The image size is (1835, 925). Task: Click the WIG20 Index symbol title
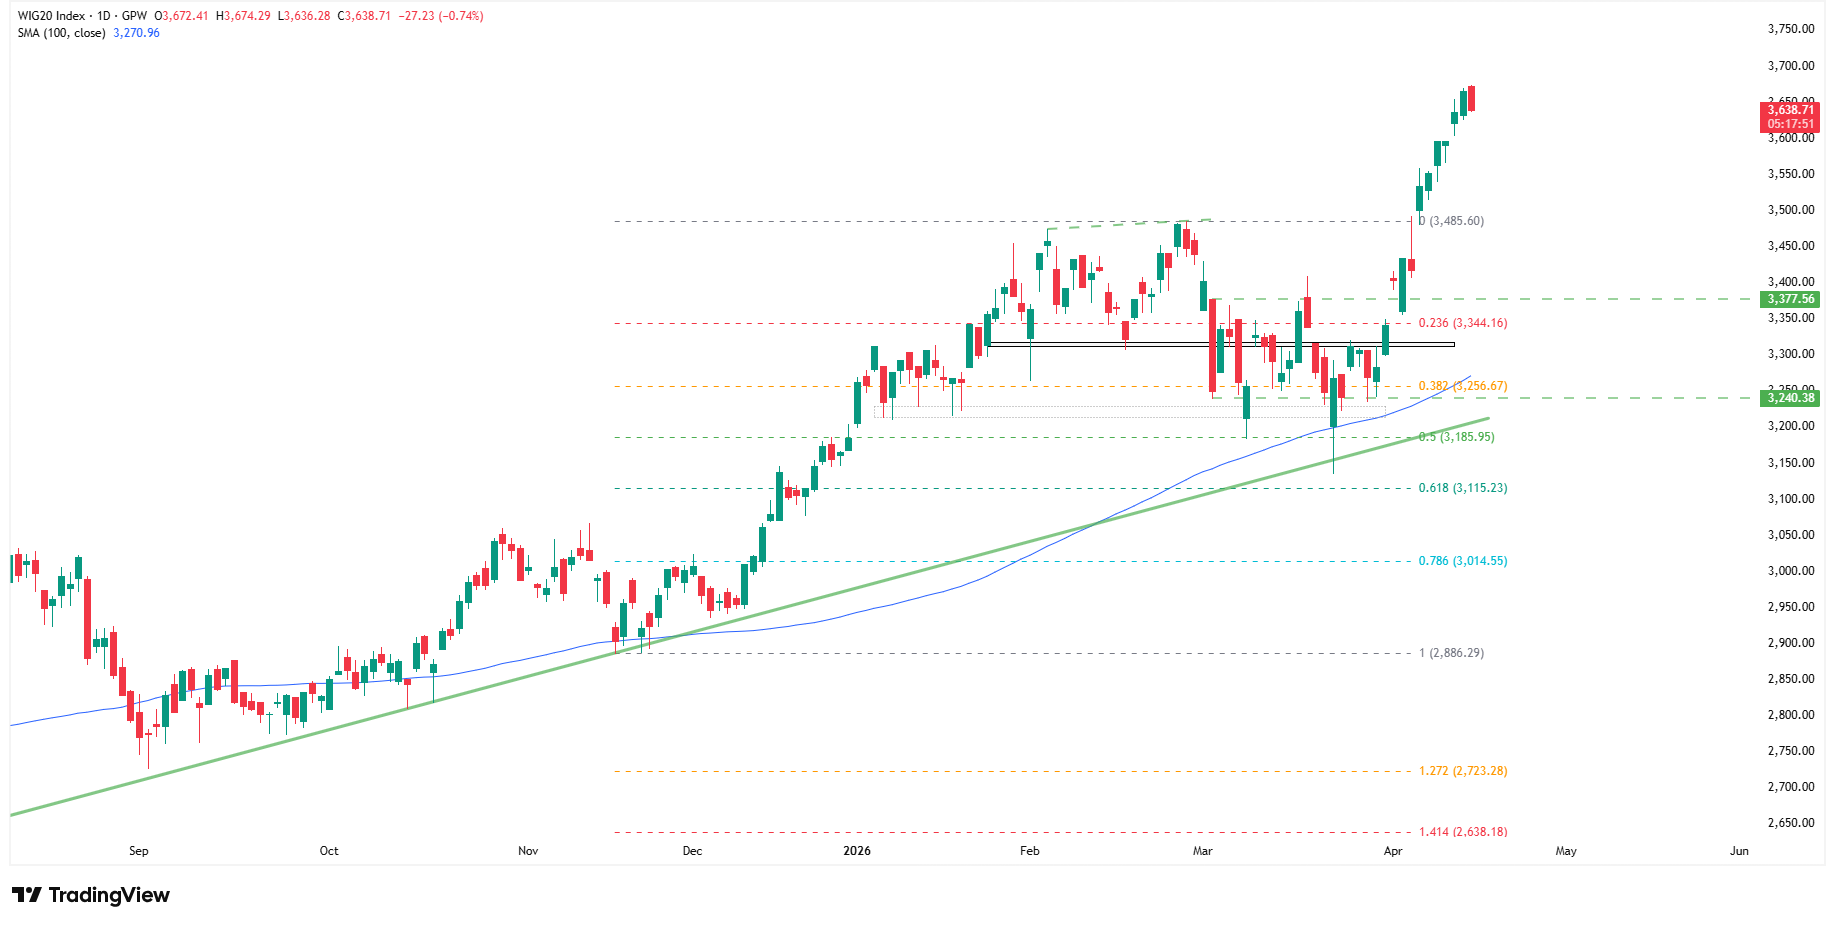[x=51, y=16]
